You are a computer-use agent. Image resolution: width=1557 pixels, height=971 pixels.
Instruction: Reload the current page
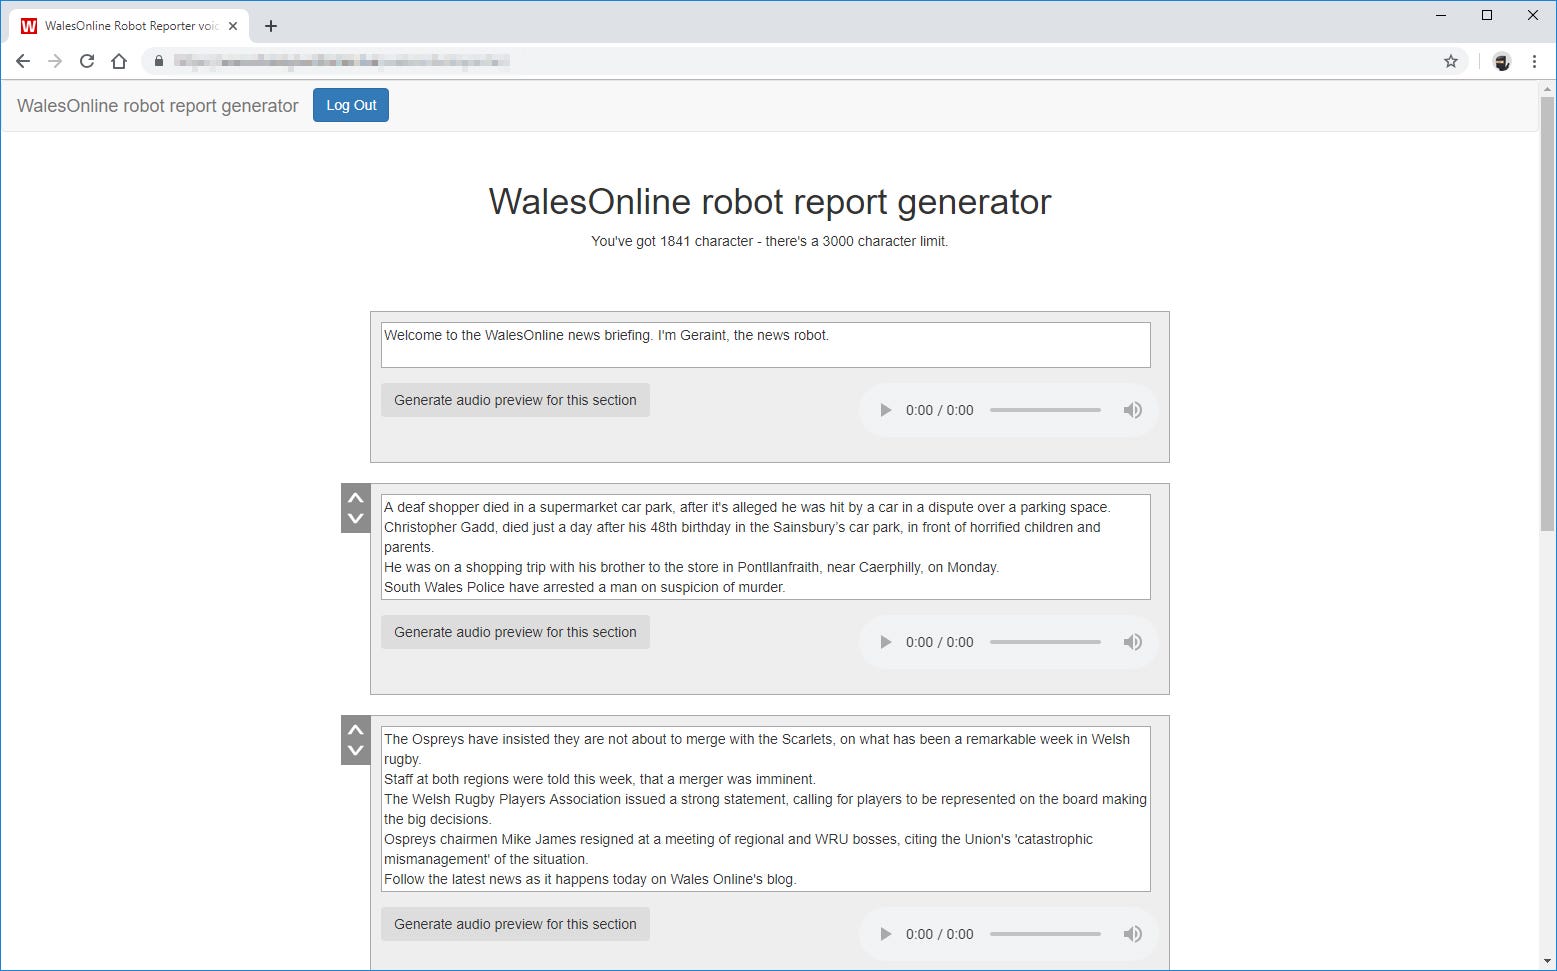(x=87, y=61)
